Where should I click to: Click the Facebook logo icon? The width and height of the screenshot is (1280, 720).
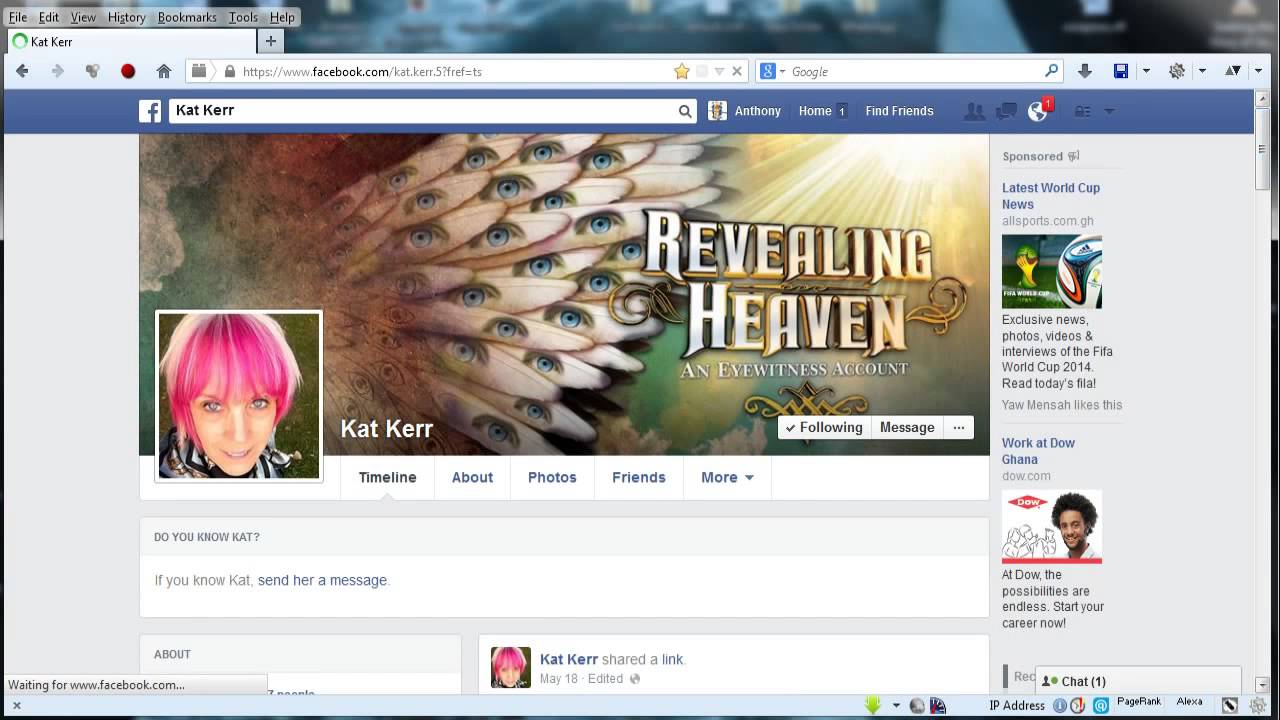click(x=150, y=111)
